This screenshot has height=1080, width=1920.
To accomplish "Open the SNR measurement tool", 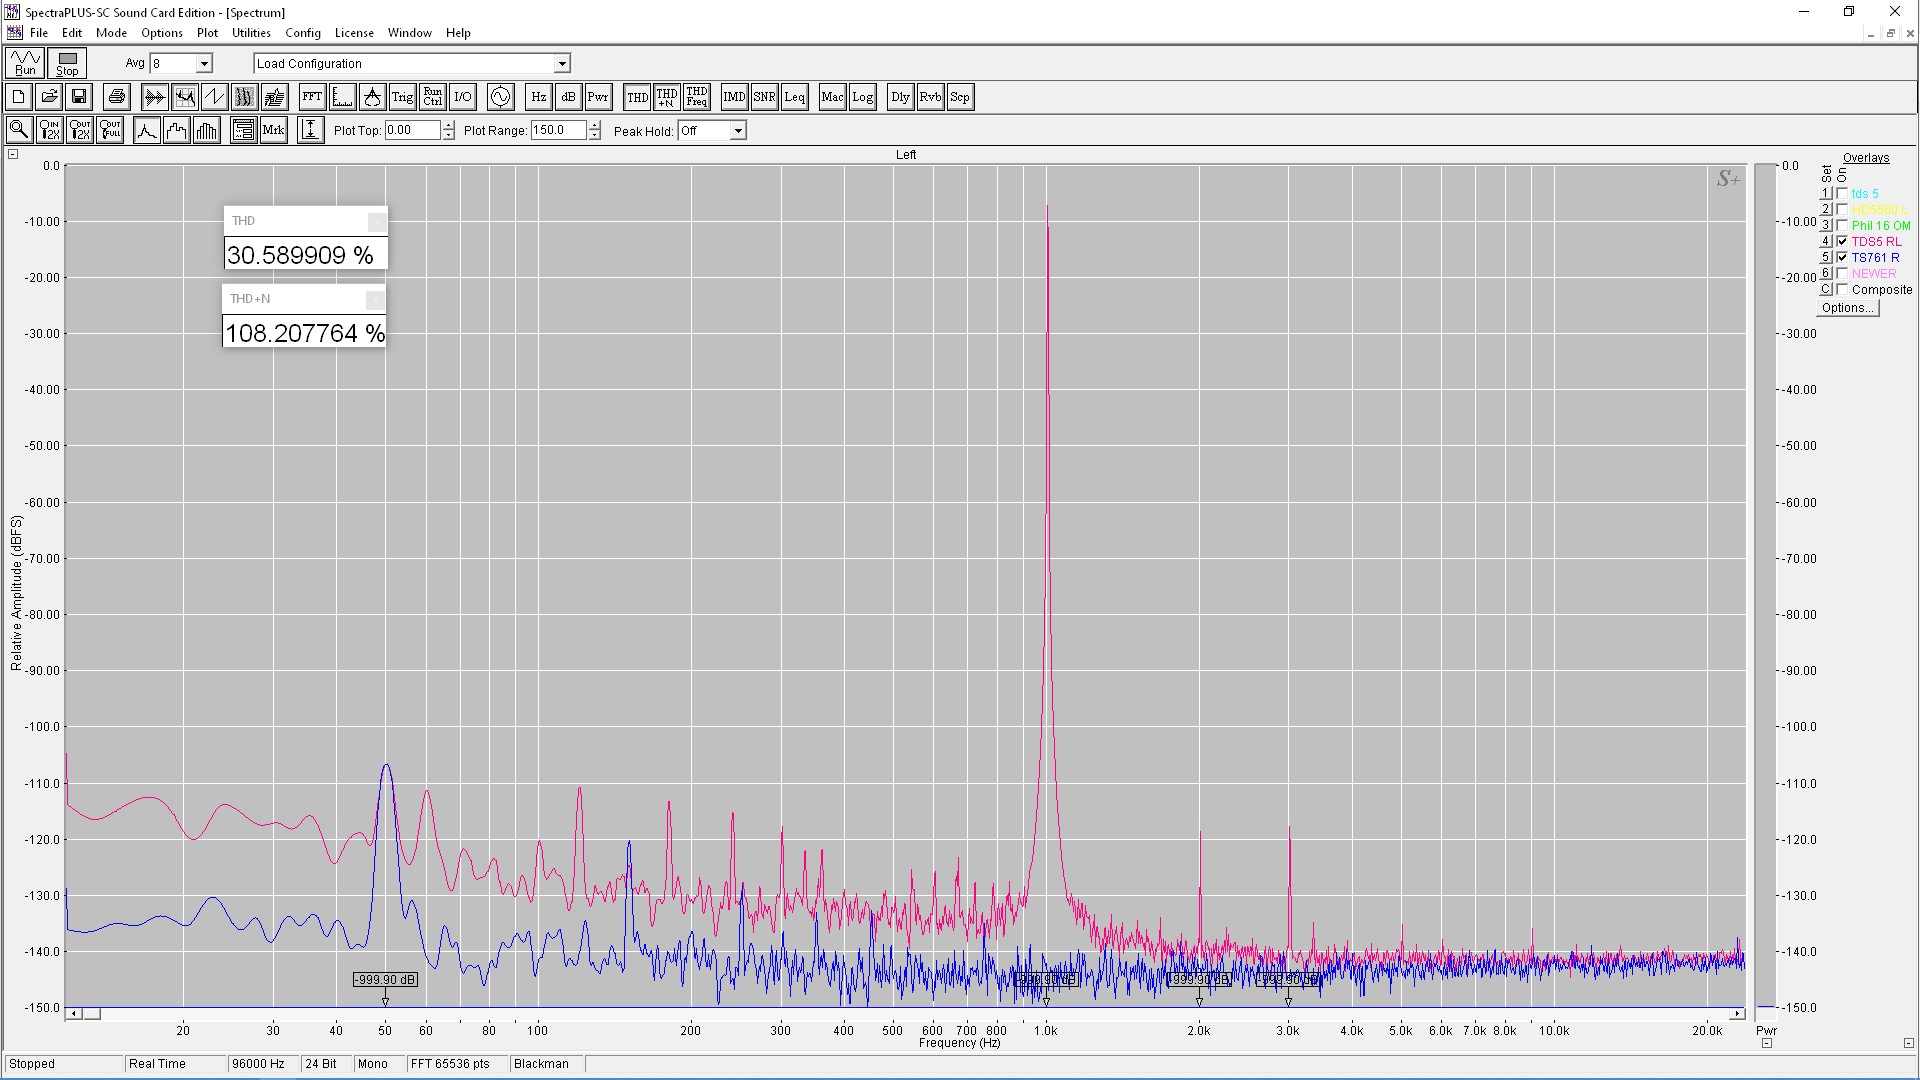I will (764, 97).
